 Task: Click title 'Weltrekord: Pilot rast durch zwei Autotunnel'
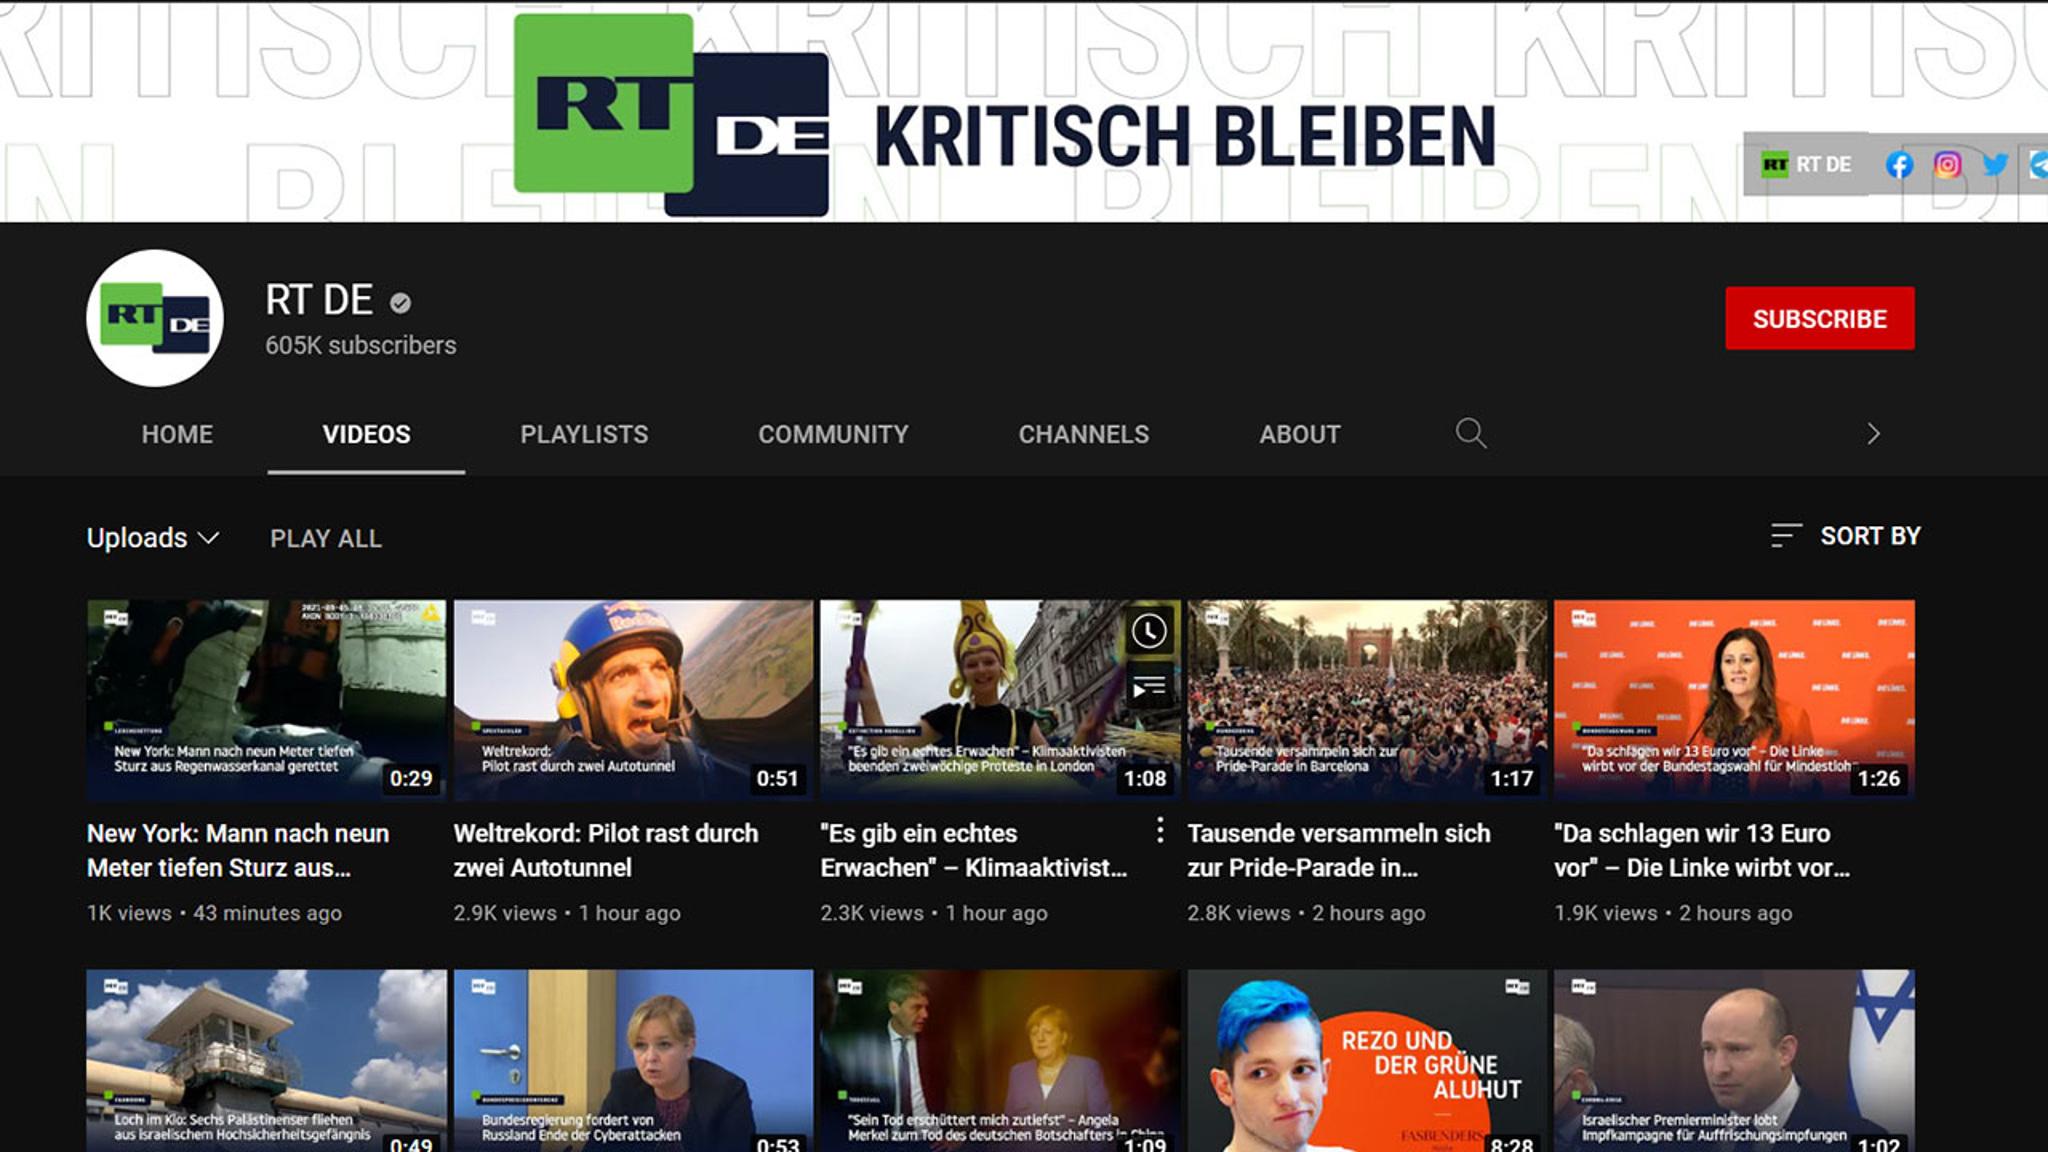[606, 850]
